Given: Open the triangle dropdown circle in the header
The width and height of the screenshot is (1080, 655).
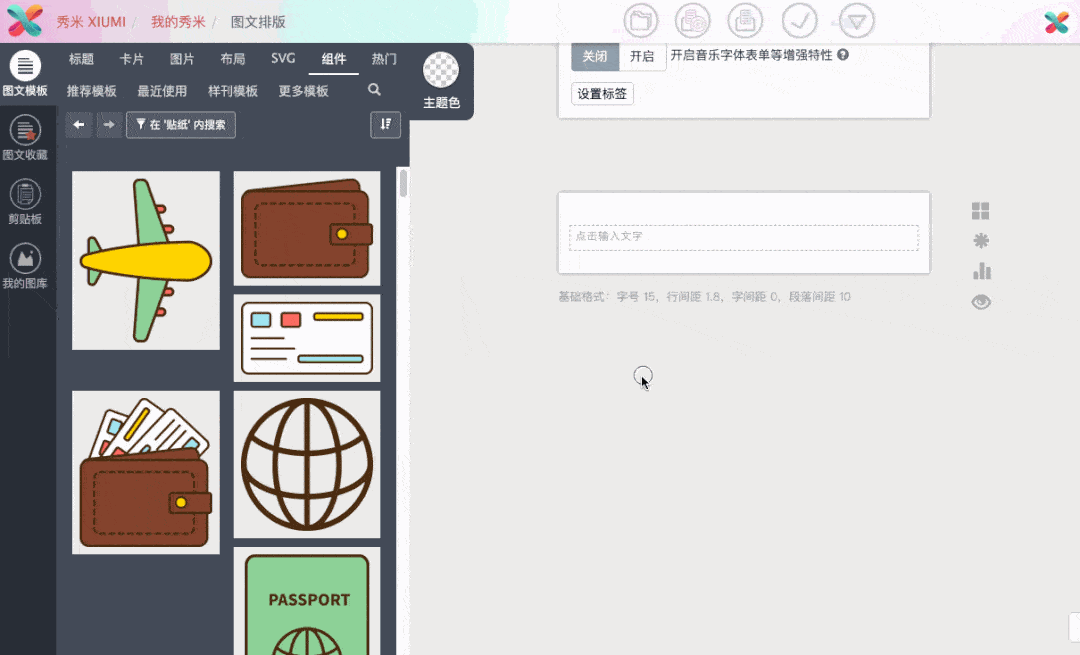Looking at the screenshot, I should [x=857, y=21].
